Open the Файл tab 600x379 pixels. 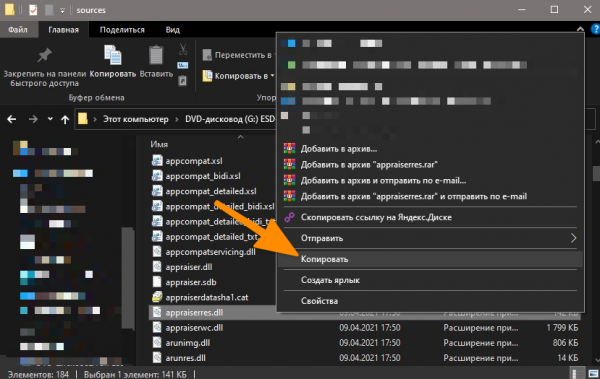(x=18, y=29)
